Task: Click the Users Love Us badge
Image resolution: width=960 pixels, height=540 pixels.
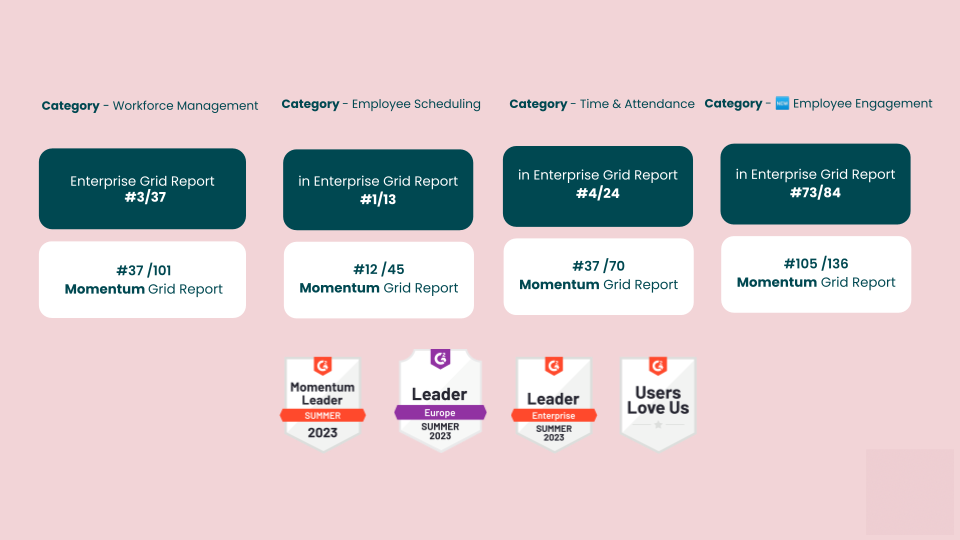Action: 657,405
